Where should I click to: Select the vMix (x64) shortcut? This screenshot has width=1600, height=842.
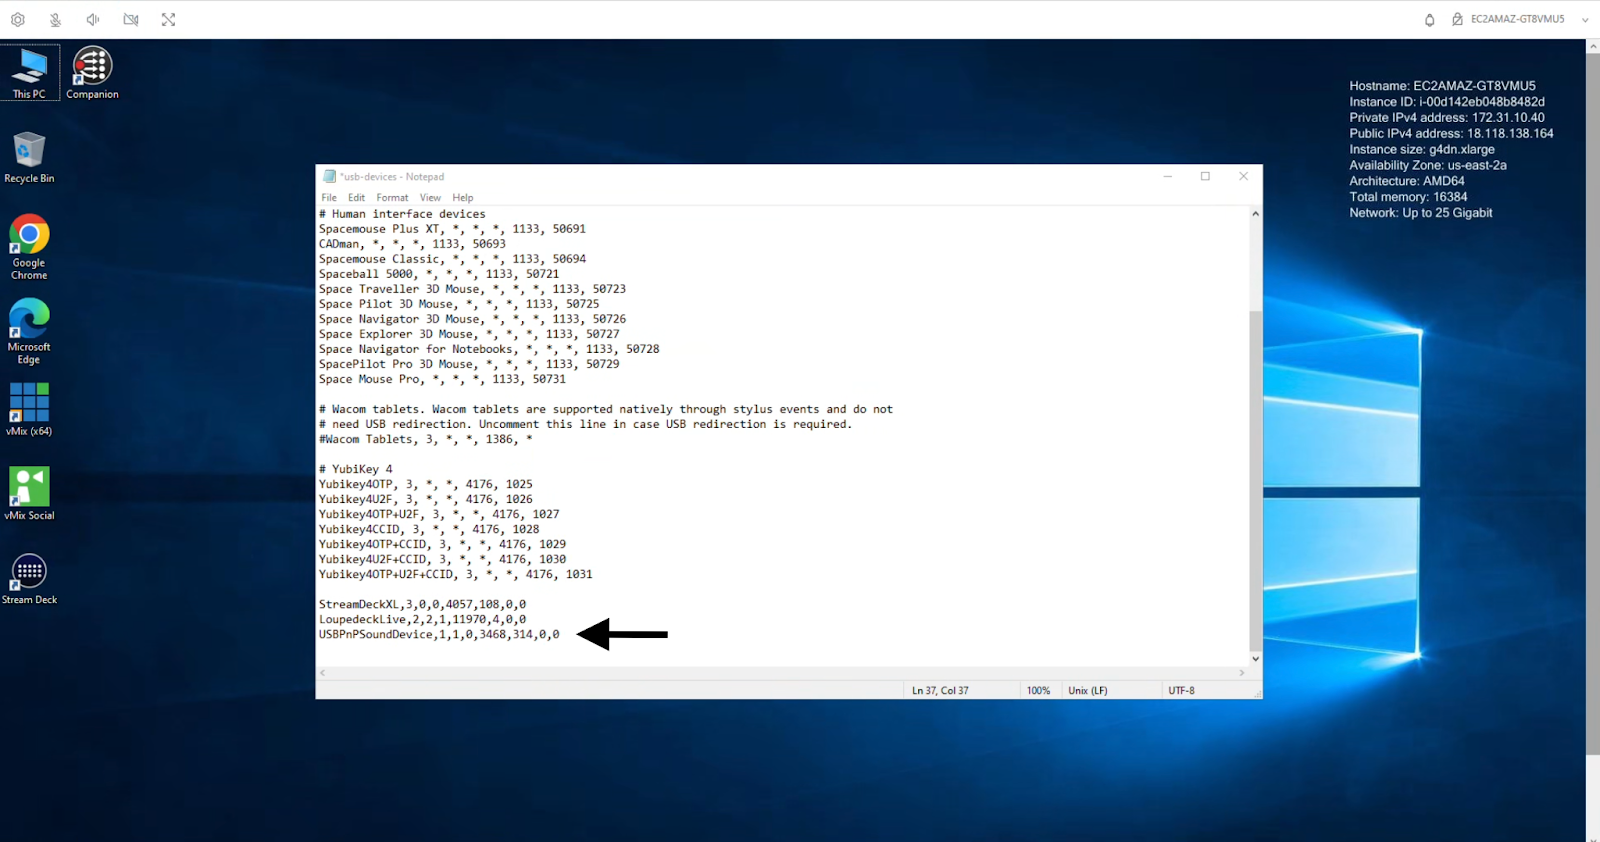point(29,409)
